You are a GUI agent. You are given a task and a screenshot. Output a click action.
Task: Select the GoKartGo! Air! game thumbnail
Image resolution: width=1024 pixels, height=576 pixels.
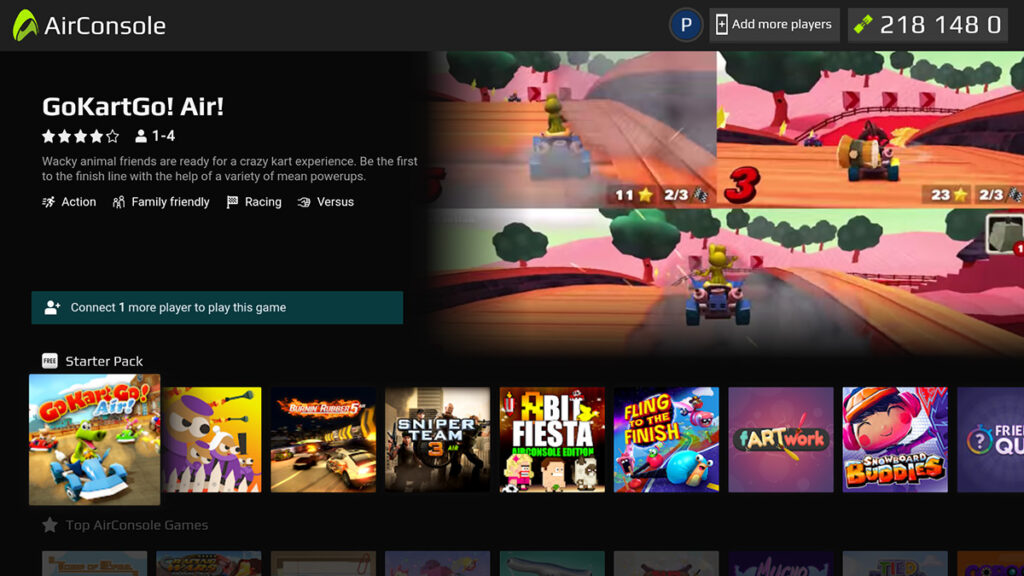point(94,439)
